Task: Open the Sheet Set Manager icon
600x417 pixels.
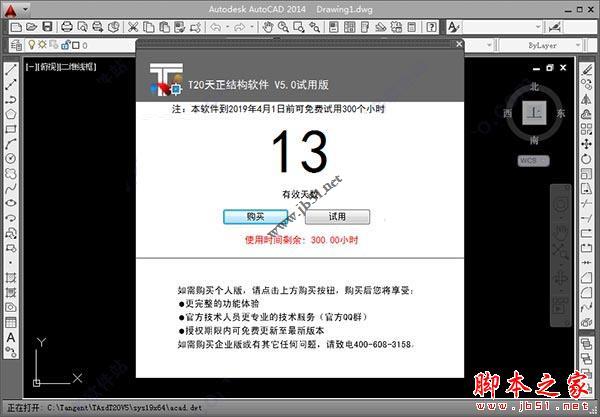Action: coord(380,27)
